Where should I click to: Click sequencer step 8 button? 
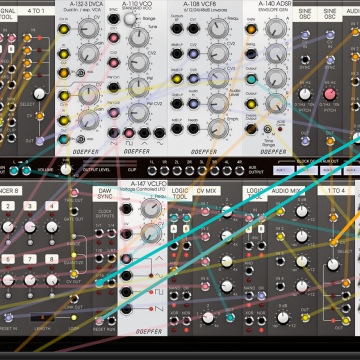tap(52, 259)
